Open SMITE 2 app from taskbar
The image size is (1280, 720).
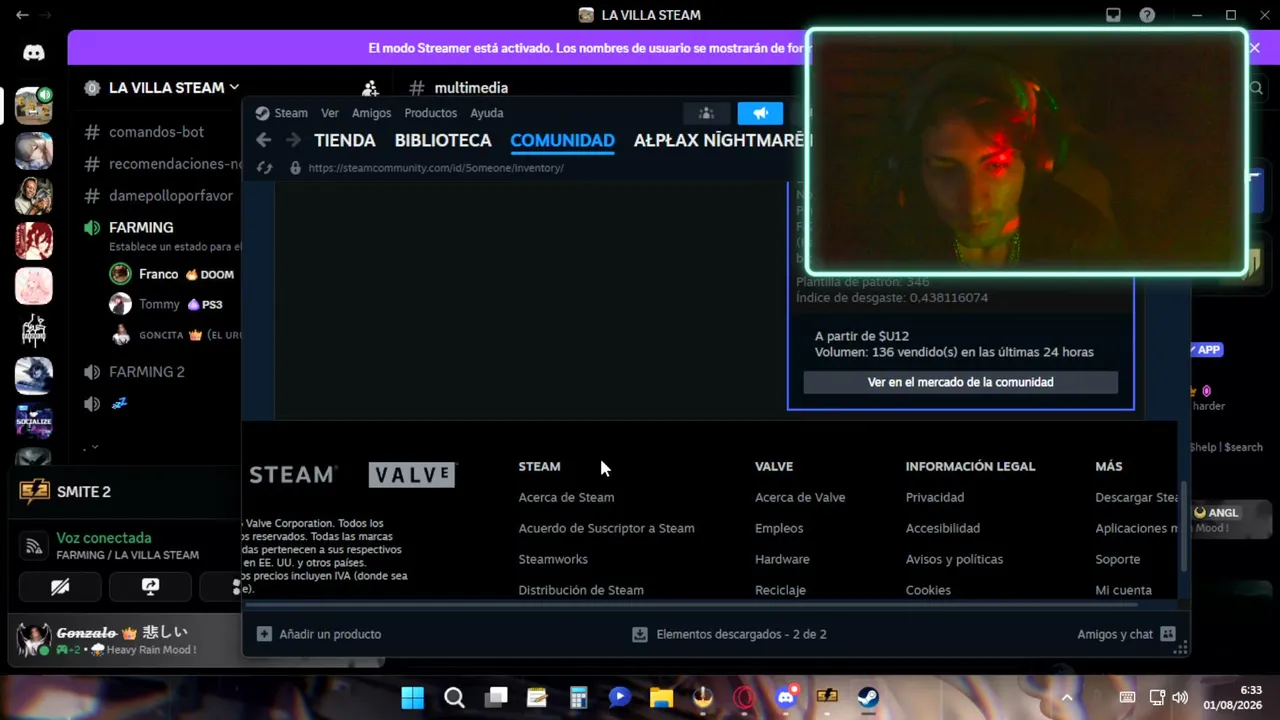click(827, 698)
